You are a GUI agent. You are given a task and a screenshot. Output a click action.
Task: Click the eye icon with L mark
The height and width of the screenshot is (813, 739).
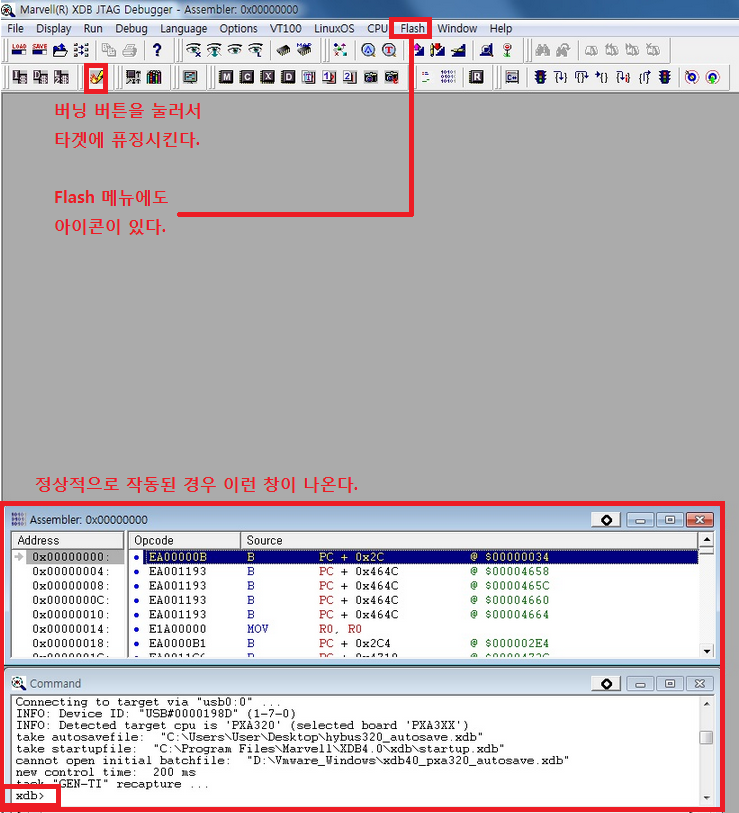click(256, 50)
